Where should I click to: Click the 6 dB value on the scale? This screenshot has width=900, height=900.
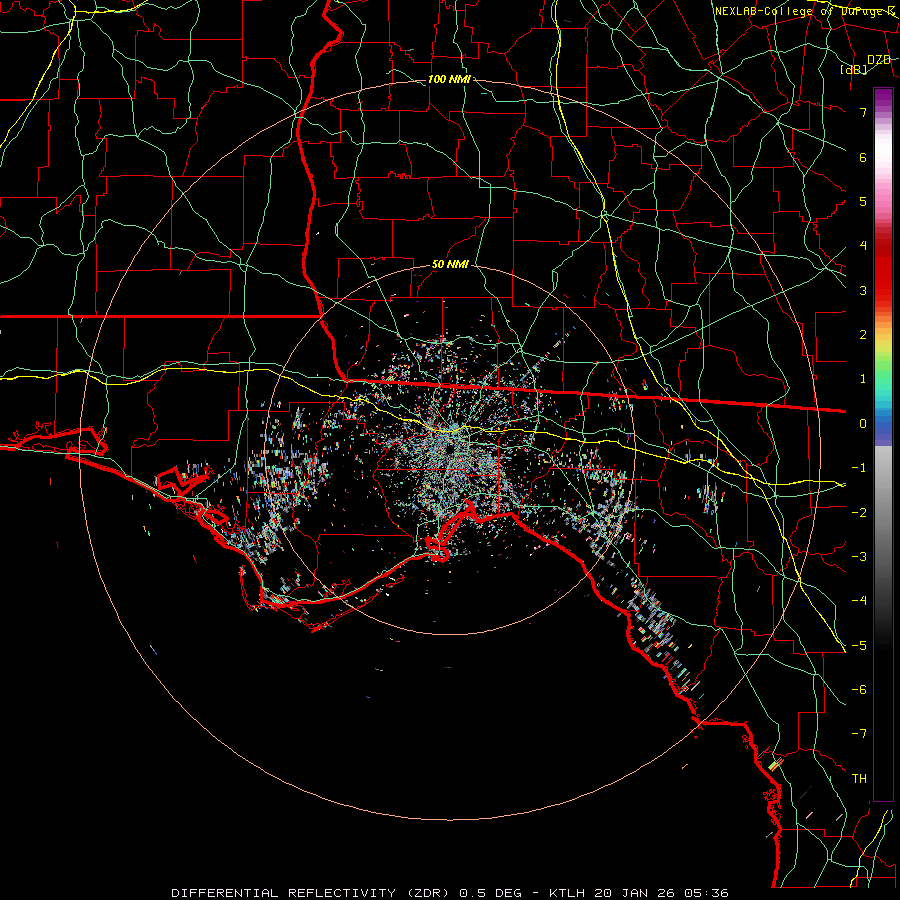click(863, 157)
